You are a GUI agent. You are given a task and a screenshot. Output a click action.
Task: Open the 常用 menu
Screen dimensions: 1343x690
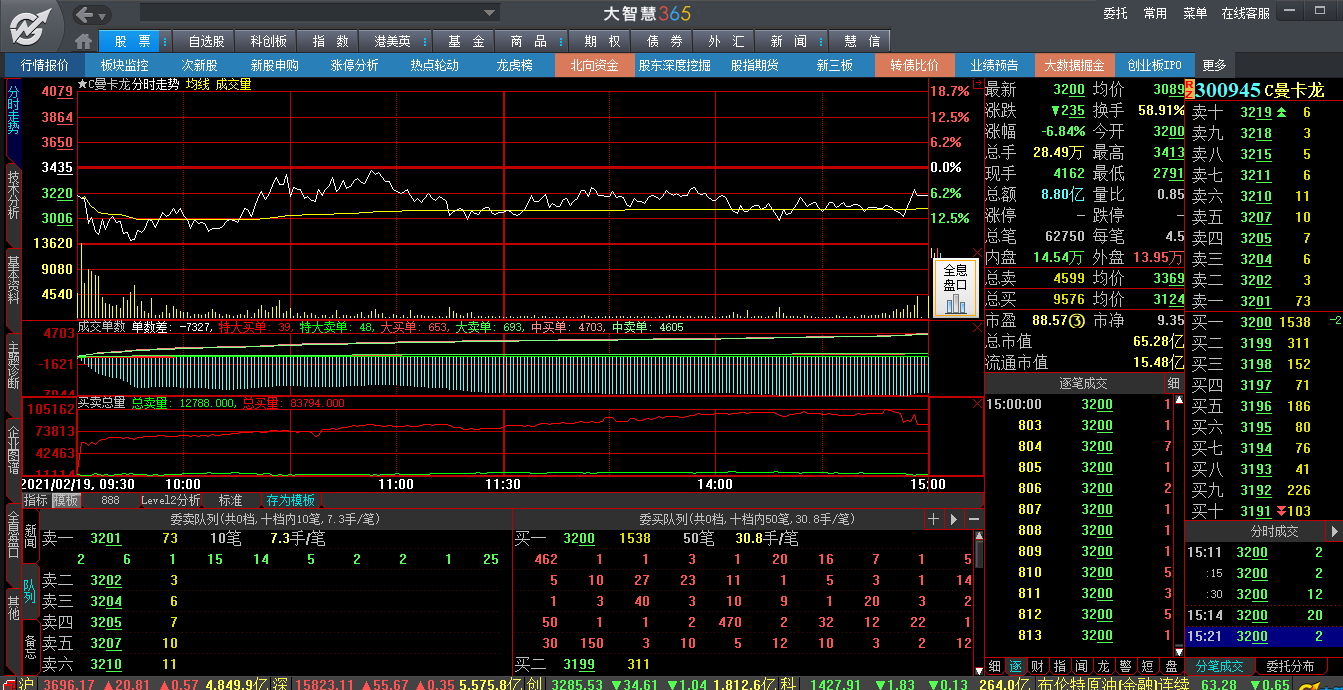pos(1155,13)
